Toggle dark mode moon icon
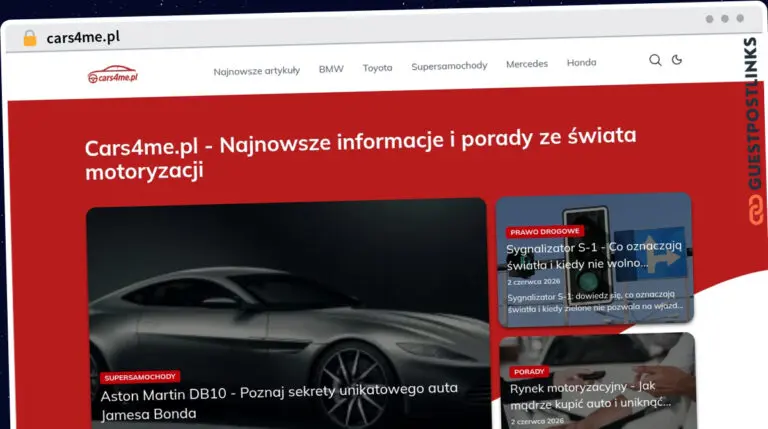Viewport: 768px width, 429px height. 677,60
